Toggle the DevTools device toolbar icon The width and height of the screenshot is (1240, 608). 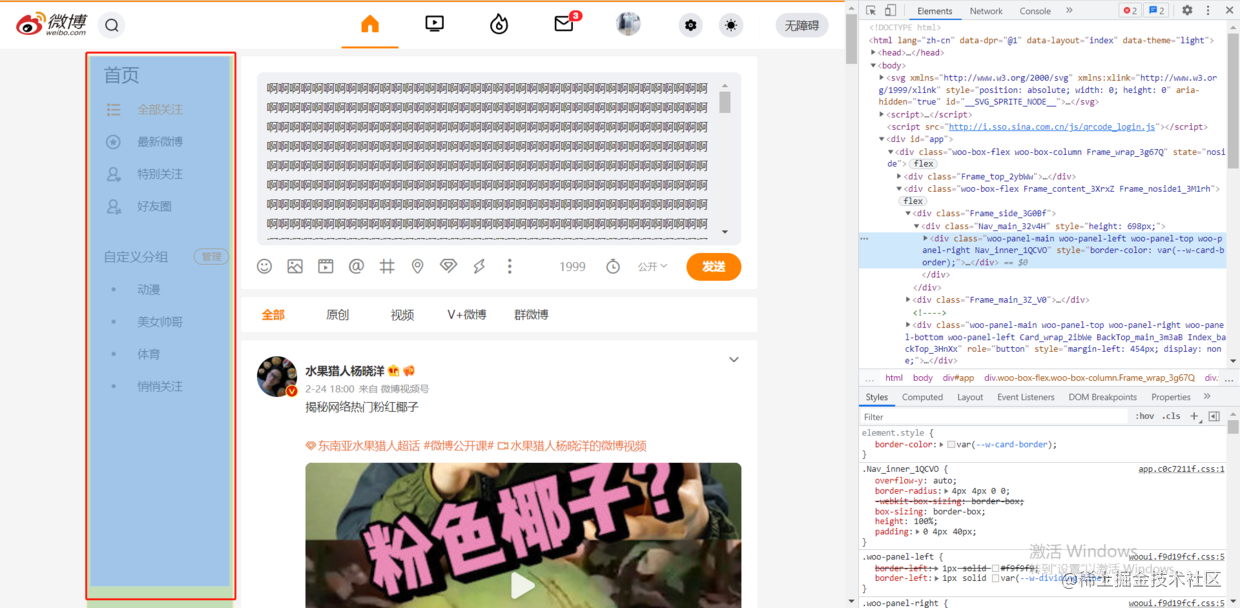[x=890, y=11]
